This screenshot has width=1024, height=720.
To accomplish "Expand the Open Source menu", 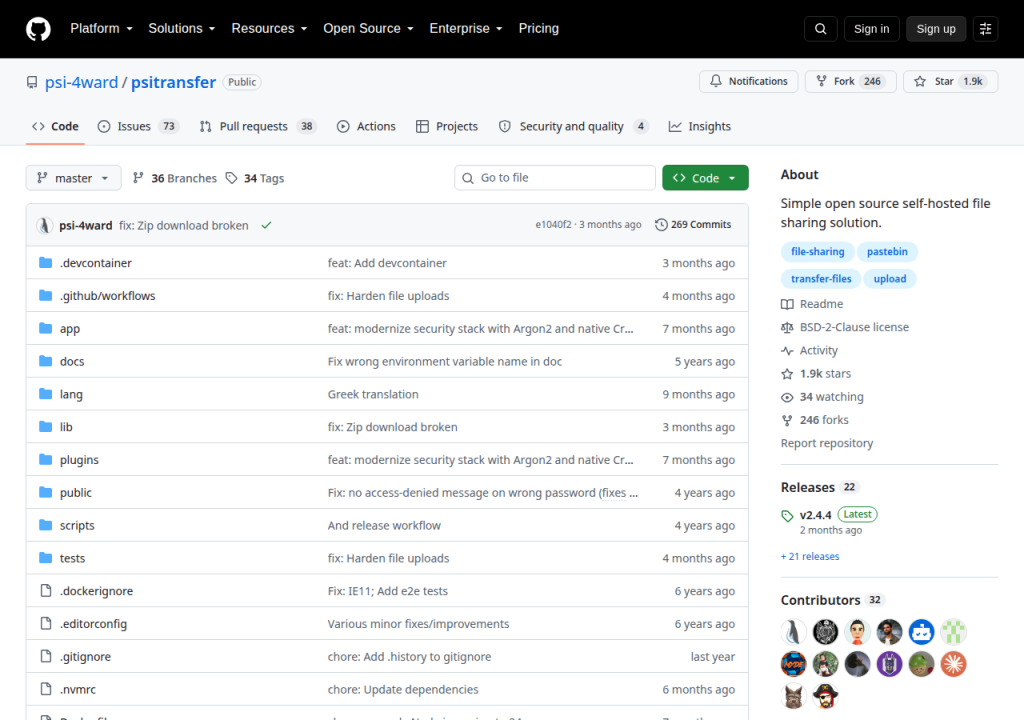I will 368,29.
